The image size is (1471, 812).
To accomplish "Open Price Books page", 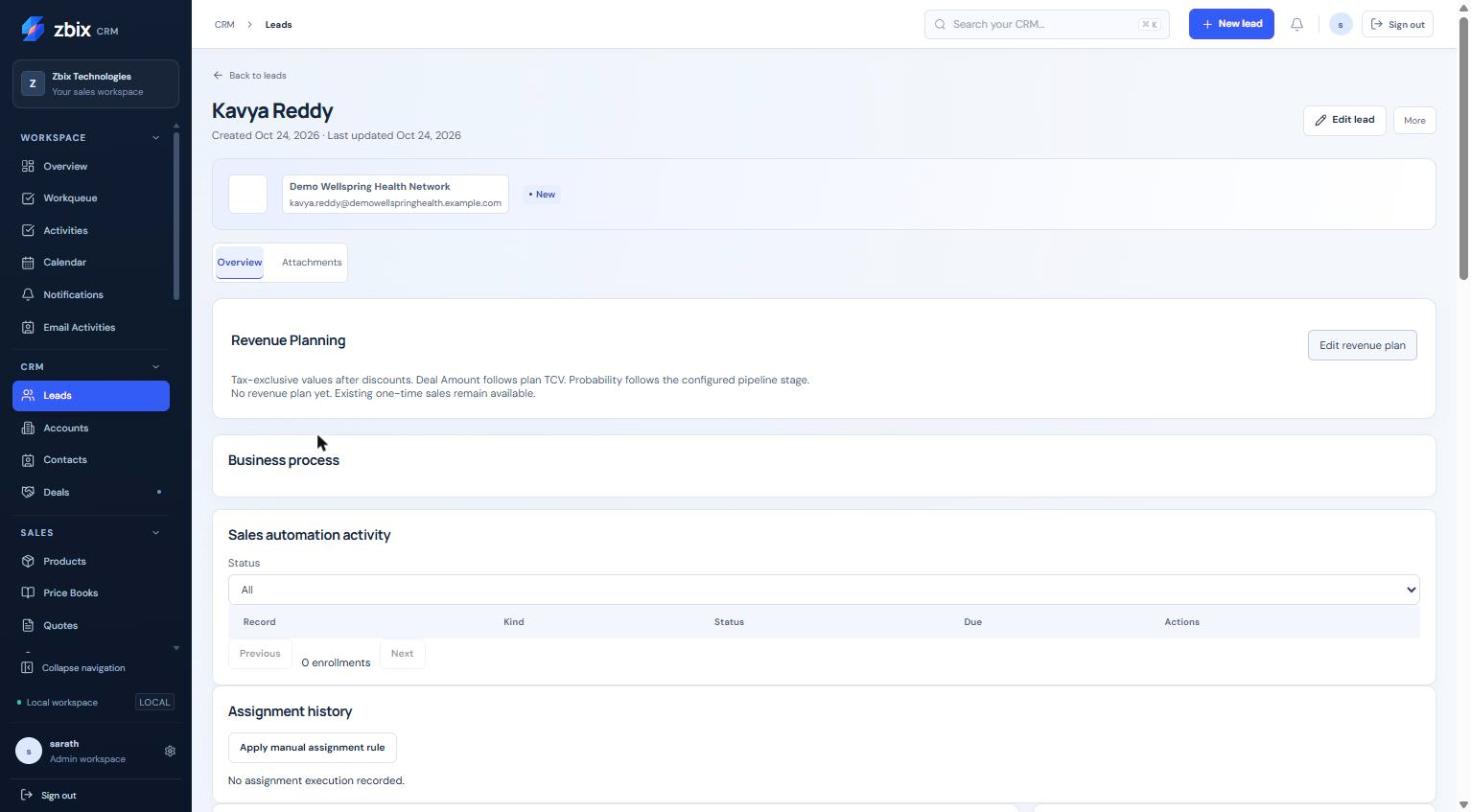I will [91, 593].
